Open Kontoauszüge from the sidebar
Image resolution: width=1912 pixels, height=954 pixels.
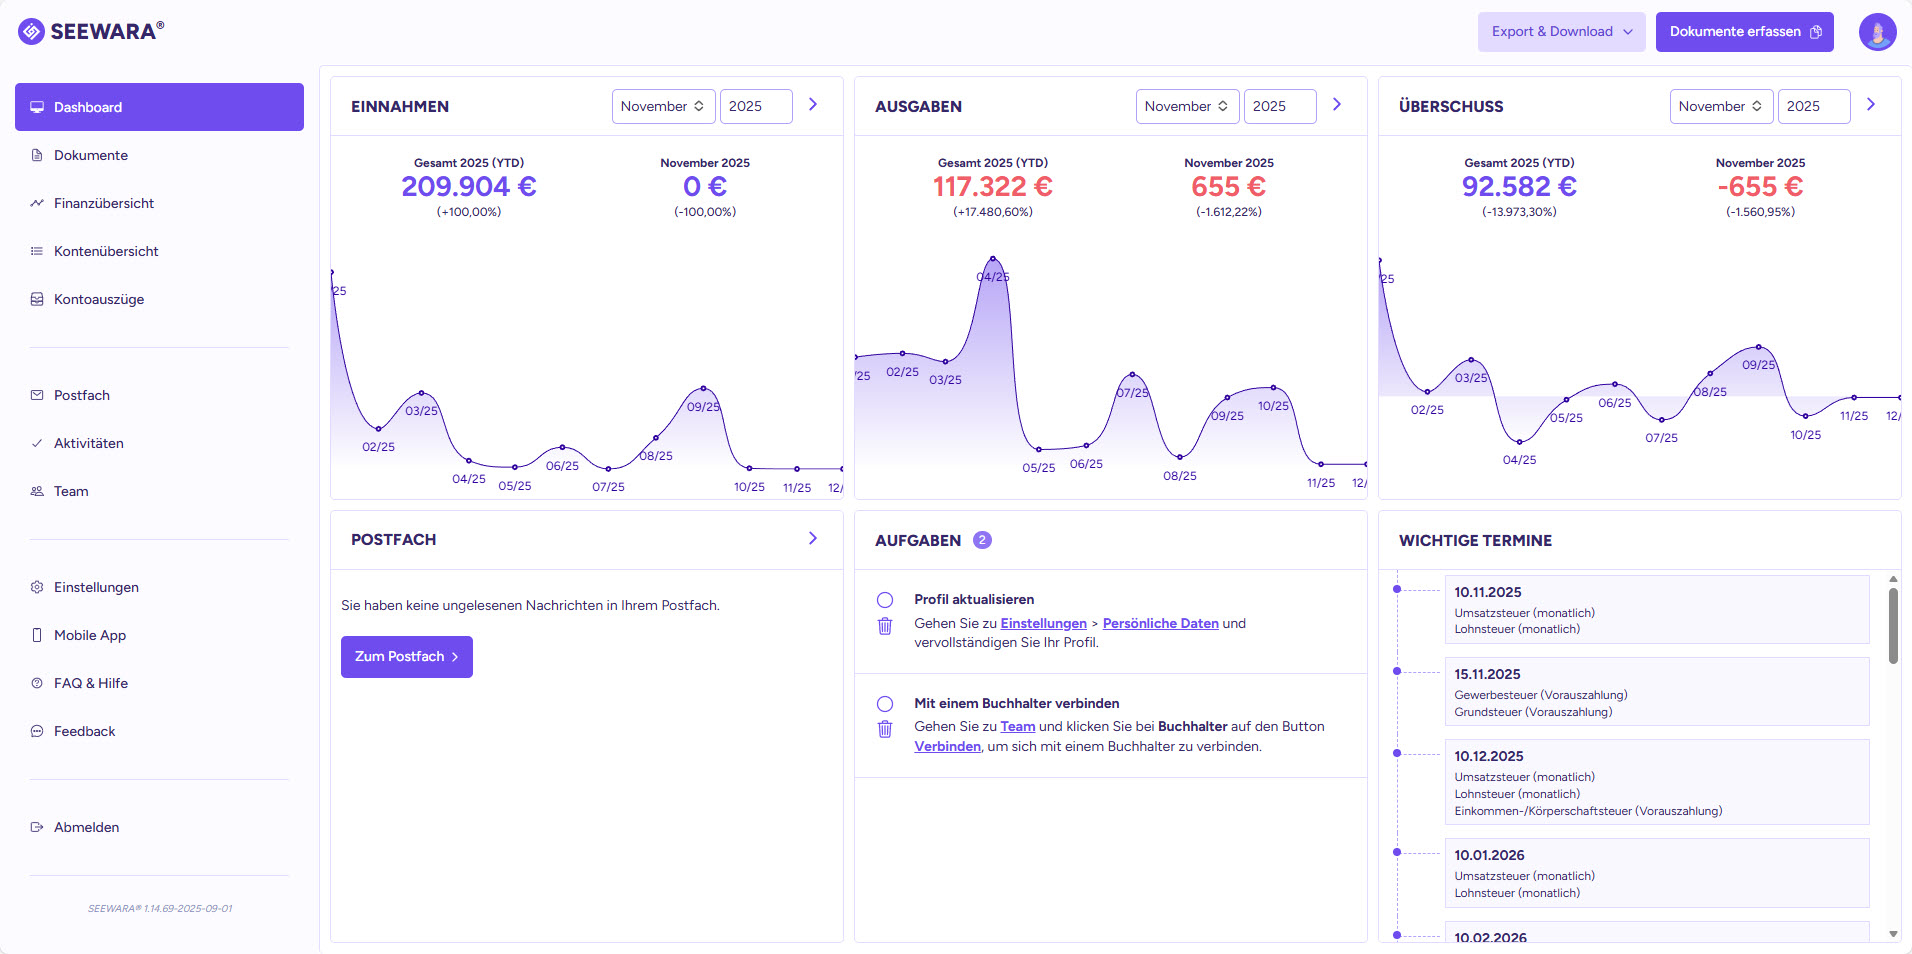99,299
